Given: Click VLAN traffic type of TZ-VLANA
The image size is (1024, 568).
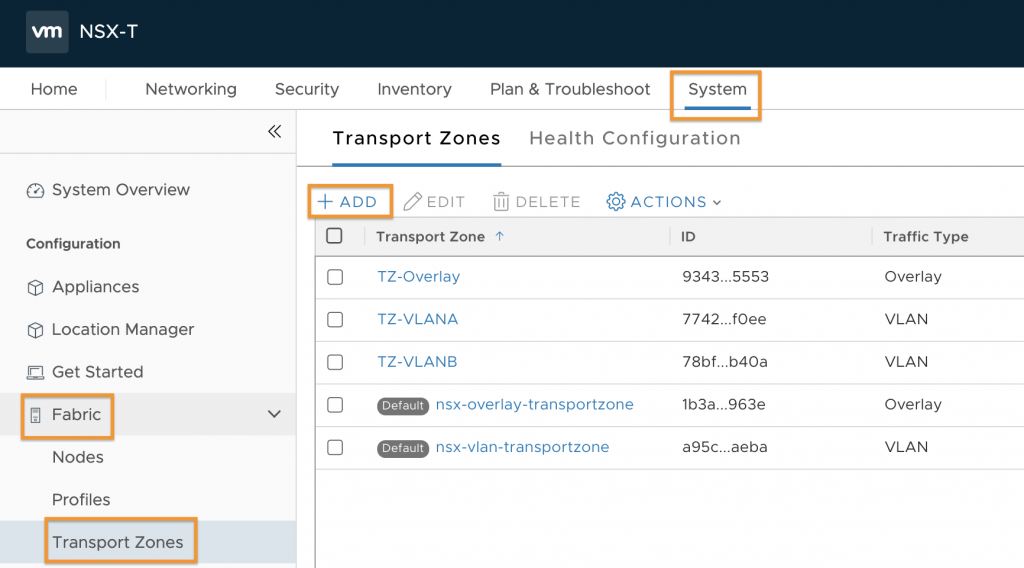Looking at the screenshot, I should pos(906,319).
